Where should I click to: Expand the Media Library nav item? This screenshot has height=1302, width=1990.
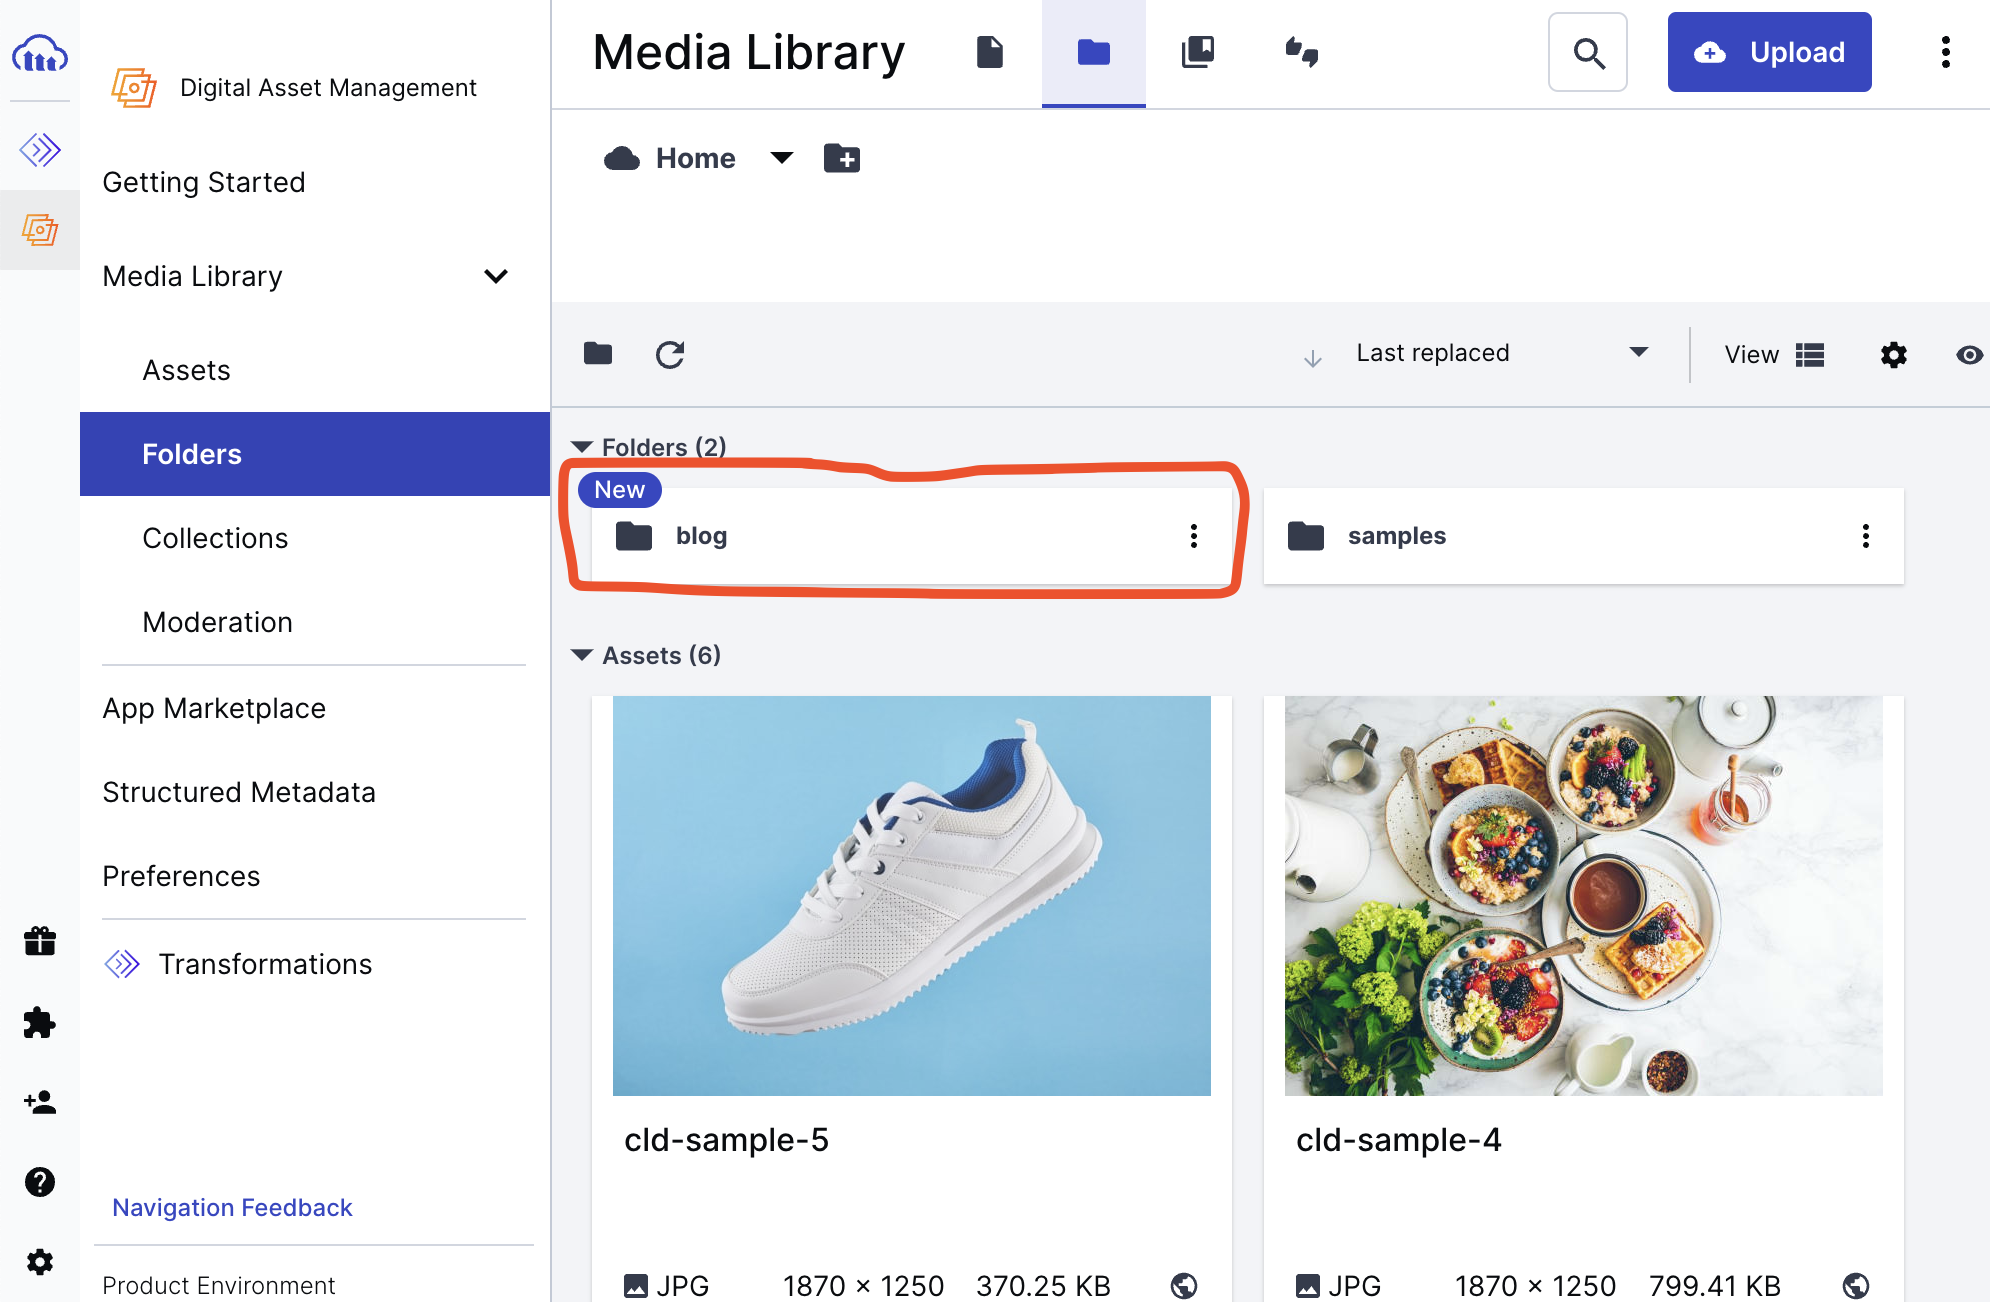[x=498, y=275]
